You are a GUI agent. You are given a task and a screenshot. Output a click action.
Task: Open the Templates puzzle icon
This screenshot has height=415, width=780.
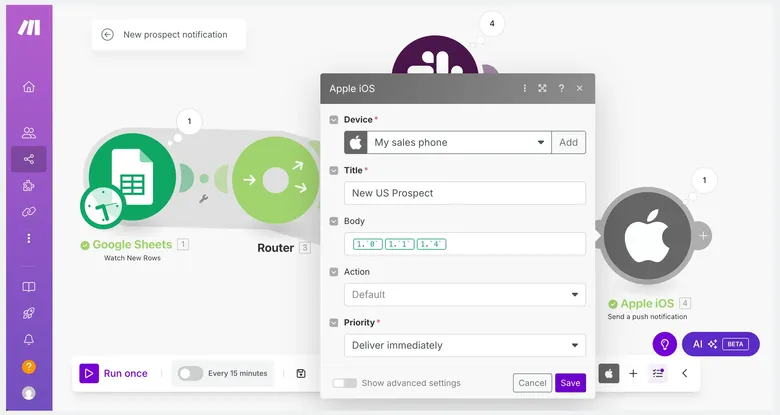[x=29, y=186]
